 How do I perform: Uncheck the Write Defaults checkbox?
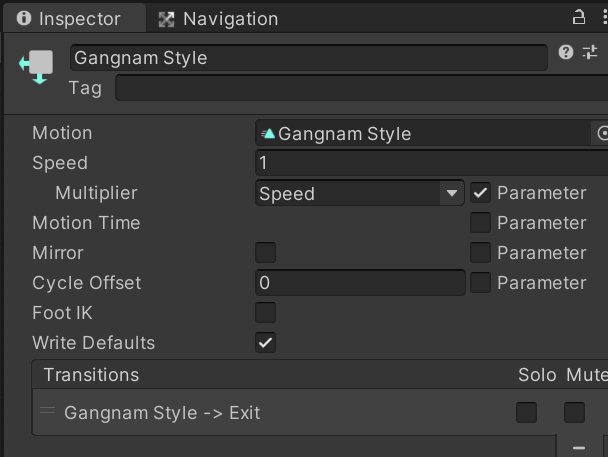click(x=266, y=343)
